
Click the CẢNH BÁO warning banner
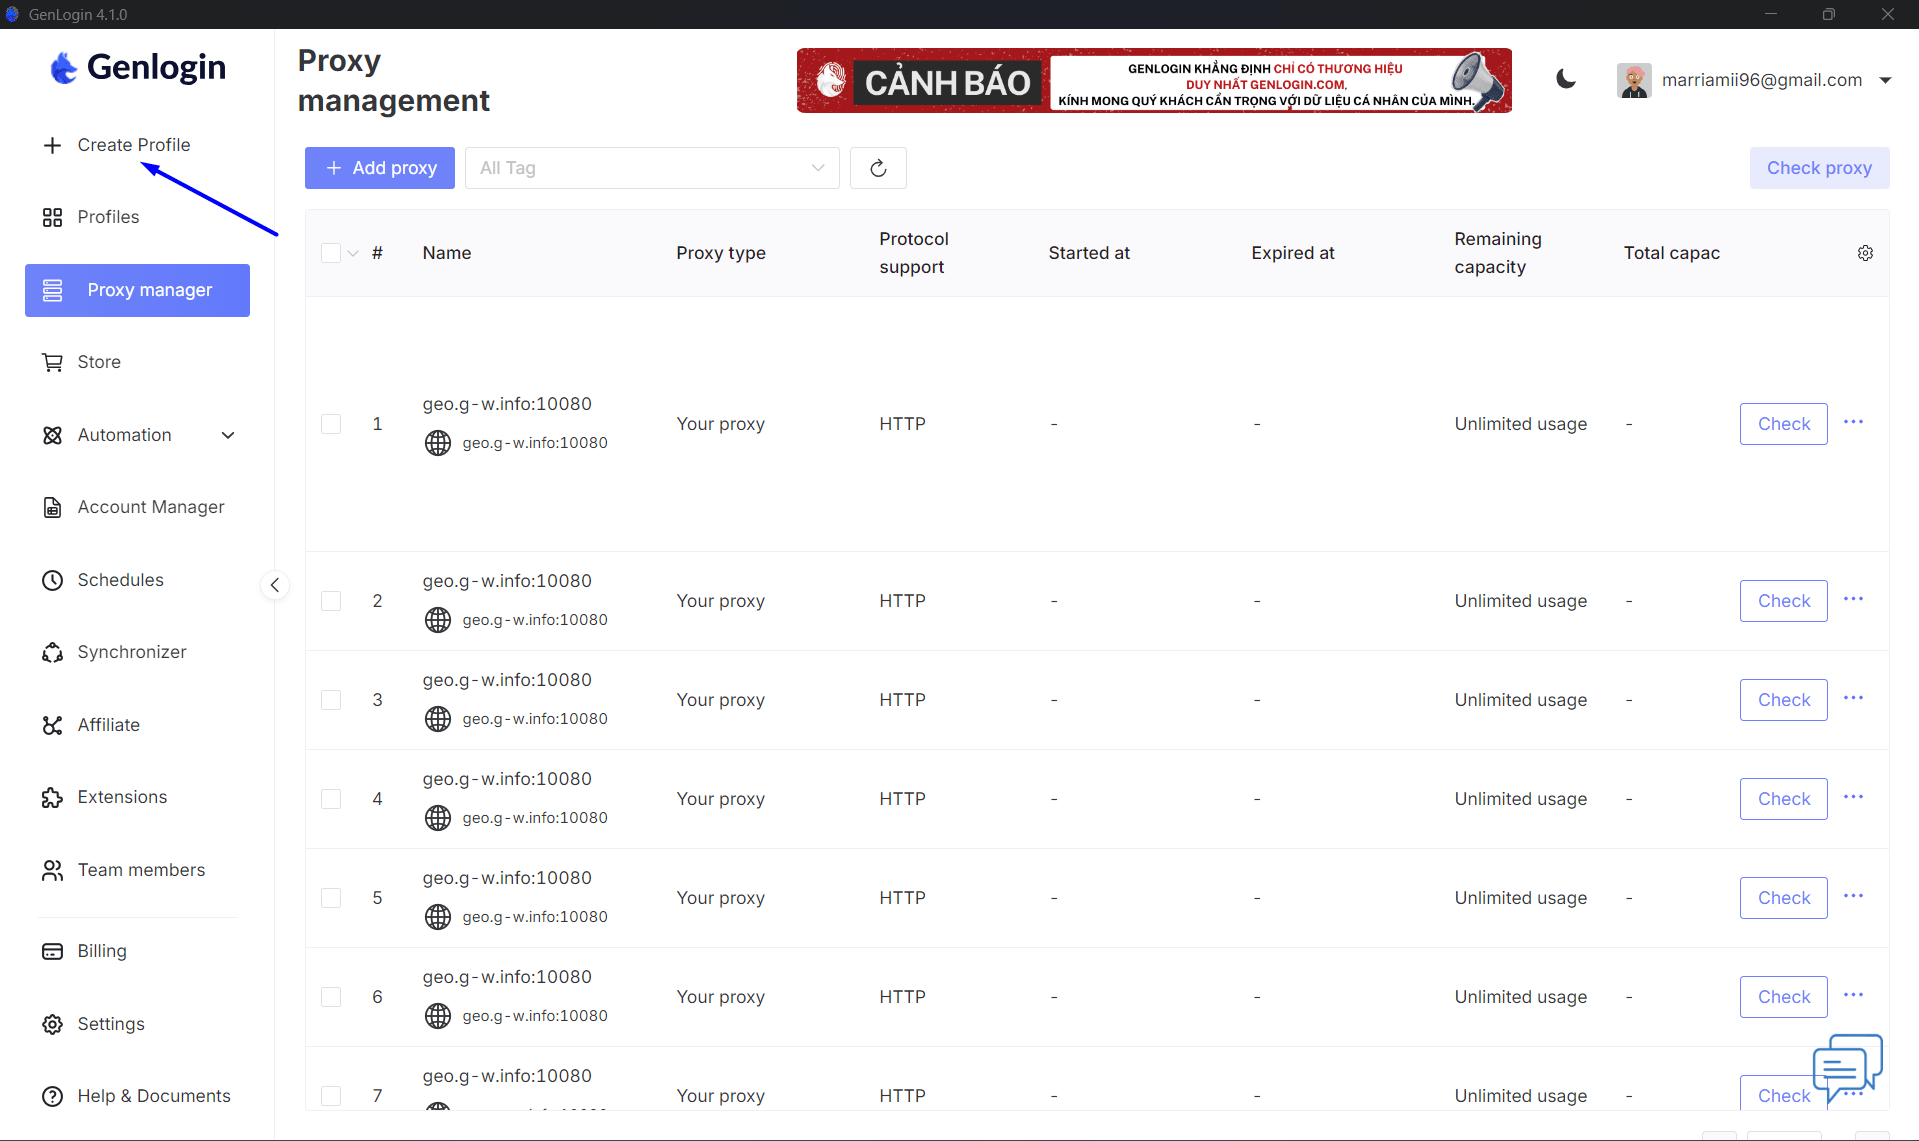1154,80
